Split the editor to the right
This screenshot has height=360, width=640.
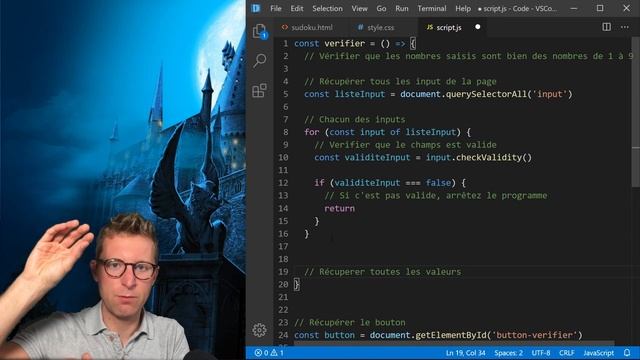(607, 27)
